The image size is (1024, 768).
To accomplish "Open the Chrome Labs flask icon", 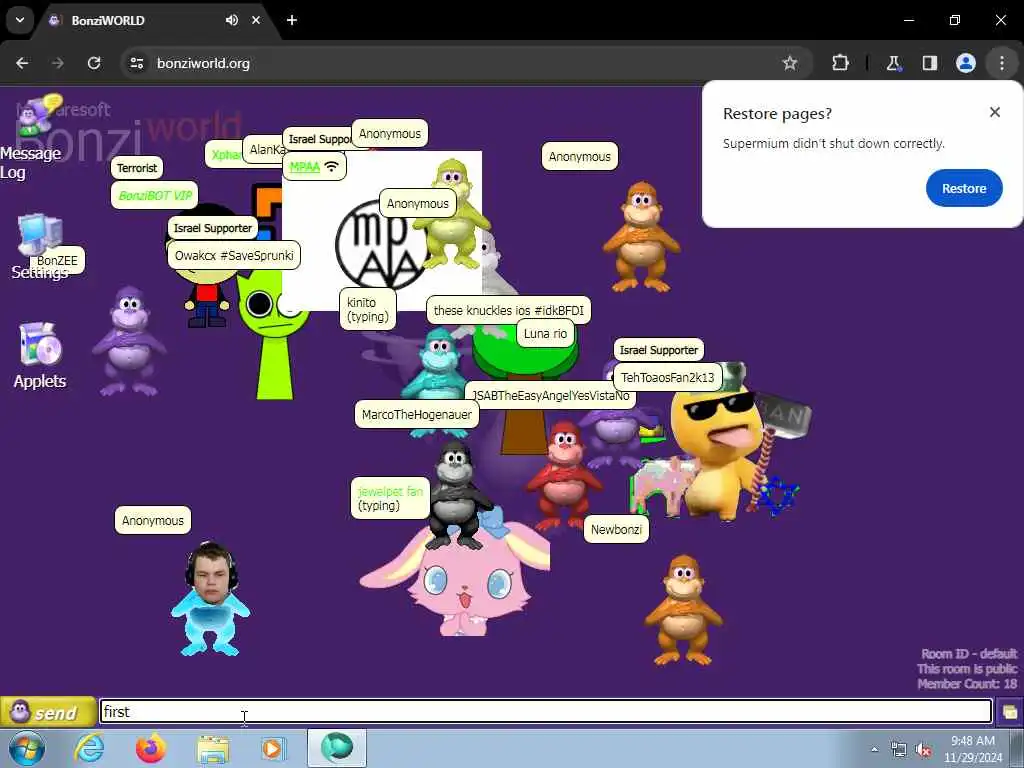I will tap(893, 63).
